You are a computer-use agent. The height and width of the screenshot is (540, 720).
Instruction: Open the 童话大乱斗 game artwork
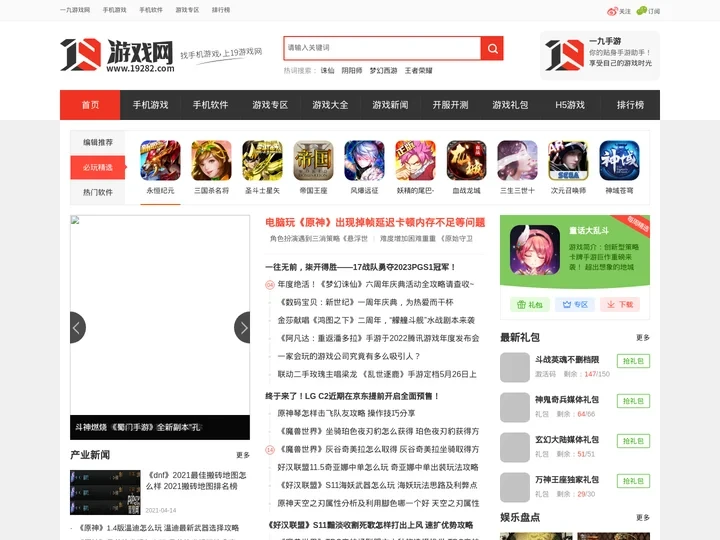535,250
